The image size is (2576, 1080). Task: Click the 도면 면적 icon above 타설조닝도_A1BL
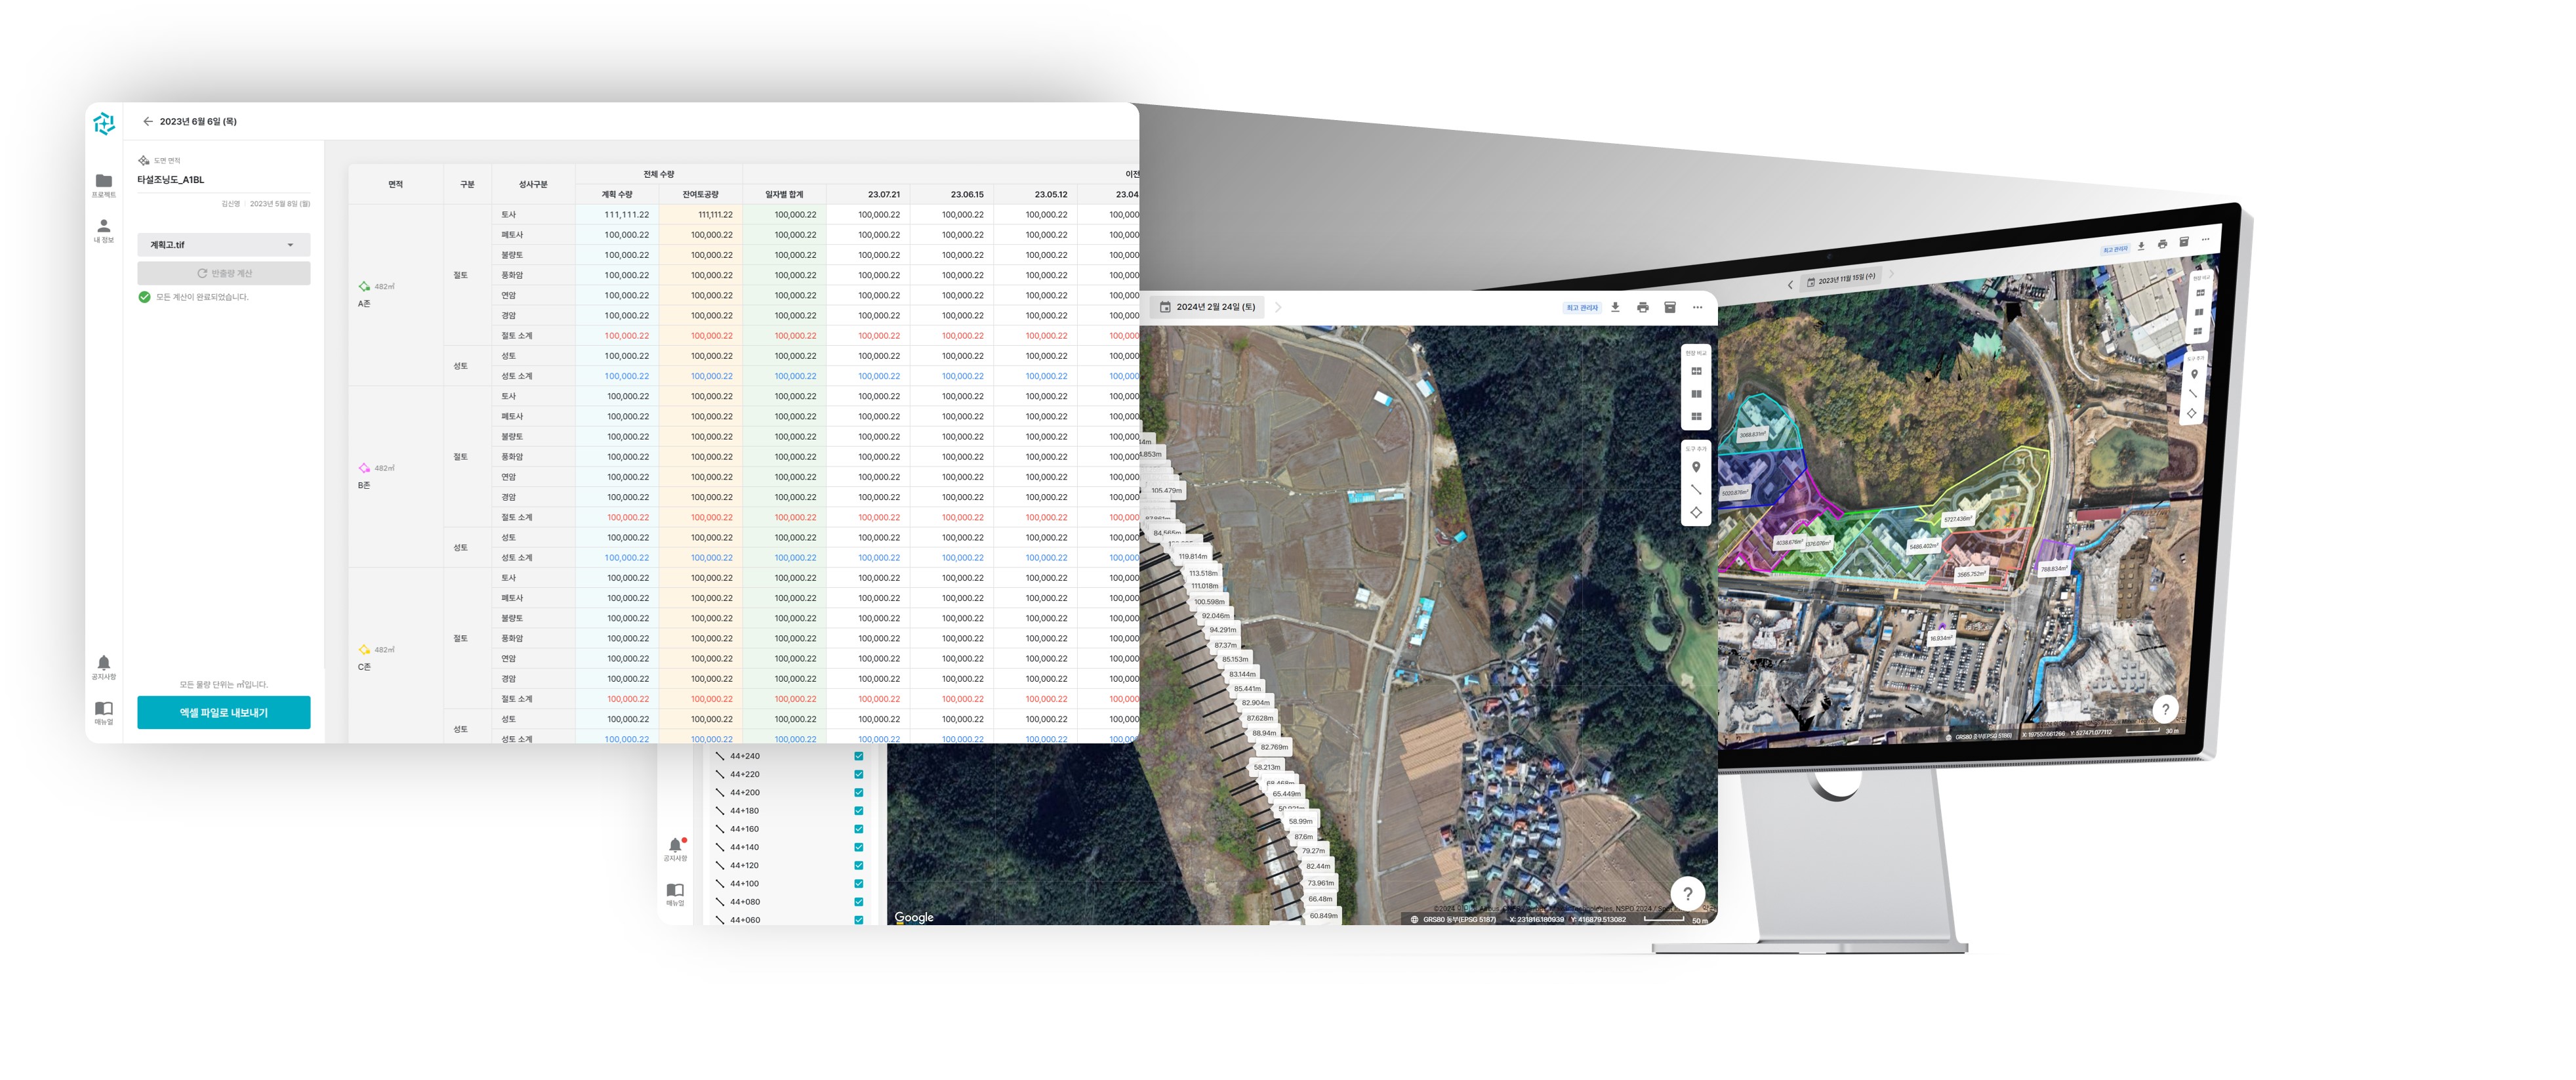click(x=144, y=160)
